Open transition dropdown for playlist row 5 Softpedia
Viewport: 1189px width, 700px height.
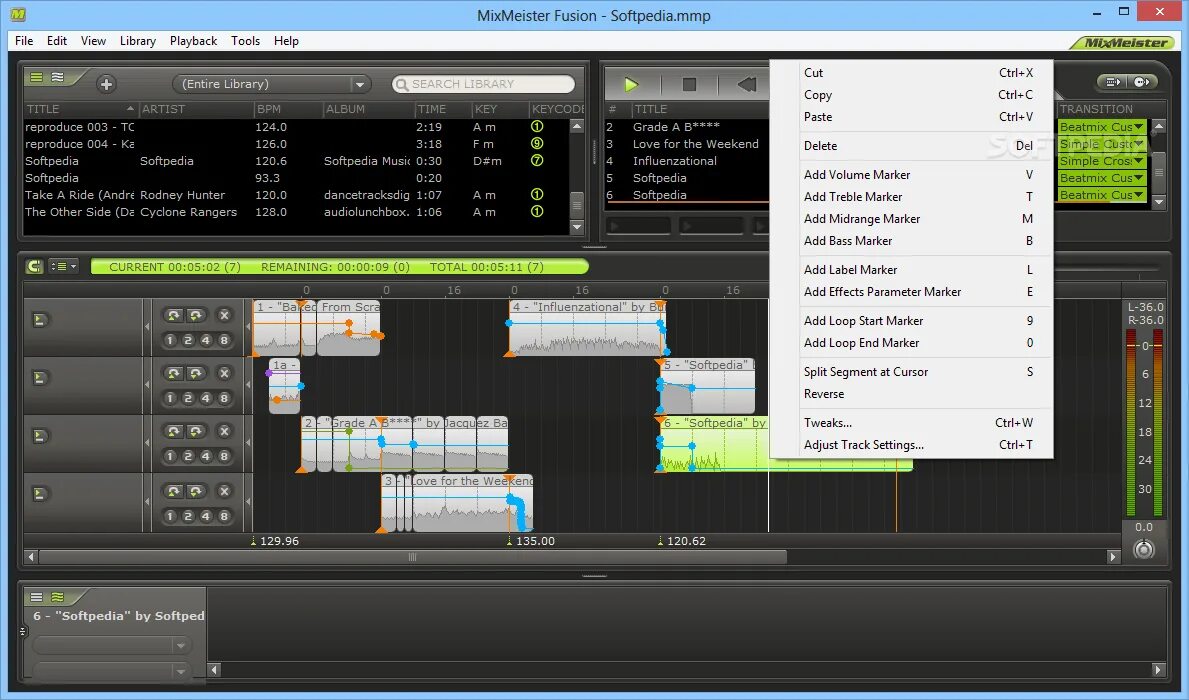1102,178
